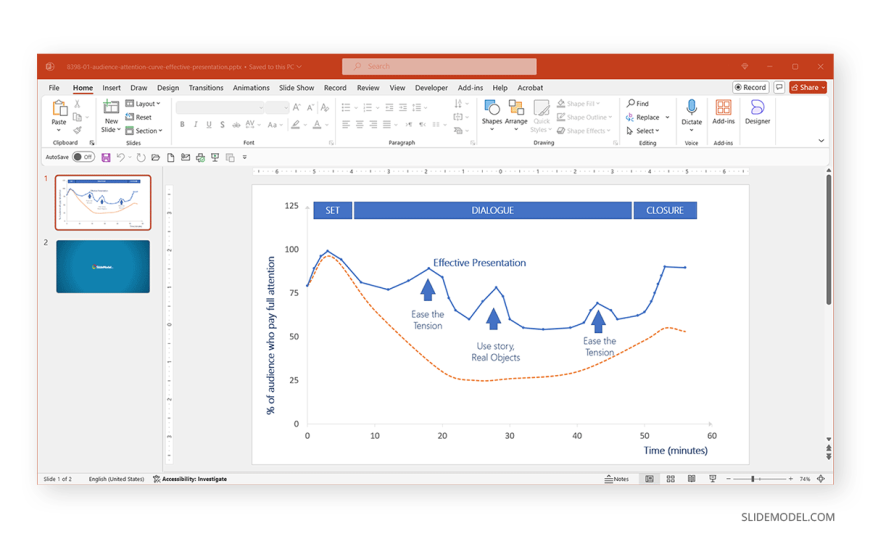Screen dimensions: 870x539
Task: Open the Animations tab
Action: 251,88
